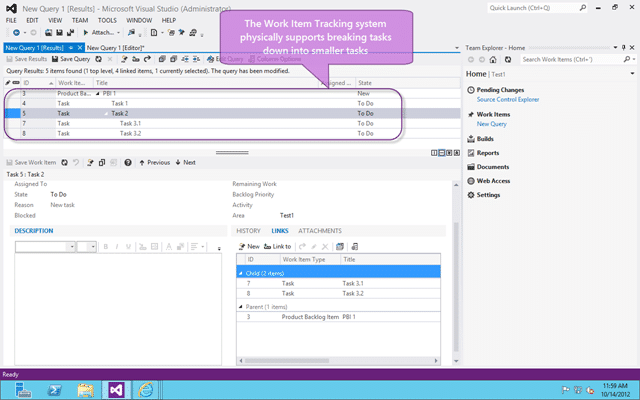Screen dimensions: 640x400
Task: Click Save Query in results toolbar
Action: point(71,59)
